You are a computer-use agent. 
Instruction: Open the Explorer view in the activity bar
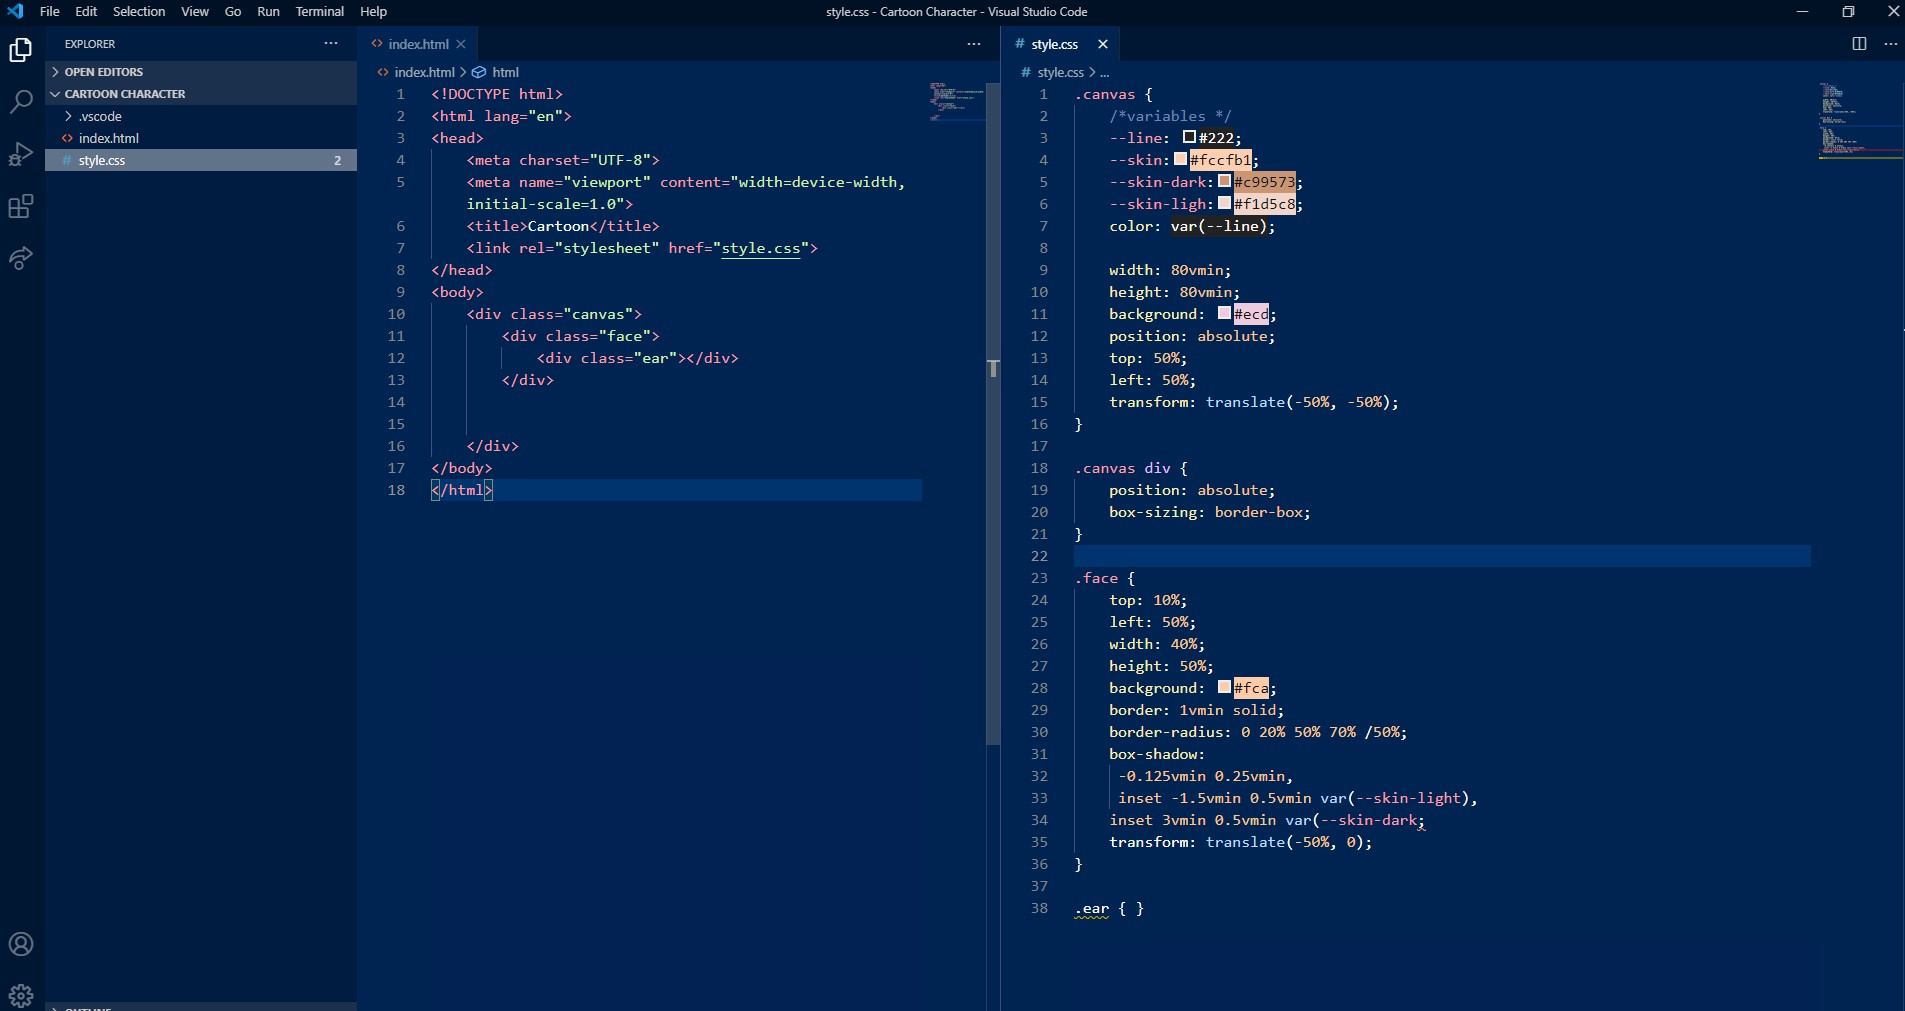(21, 49)
